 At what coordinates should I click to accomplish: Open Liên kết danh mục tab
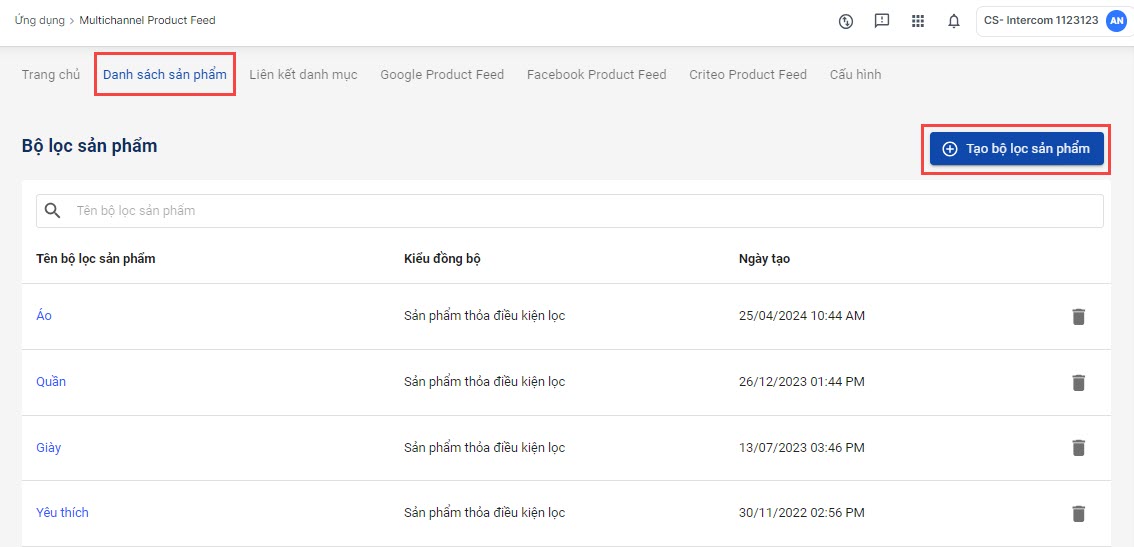tap(303, 75)
